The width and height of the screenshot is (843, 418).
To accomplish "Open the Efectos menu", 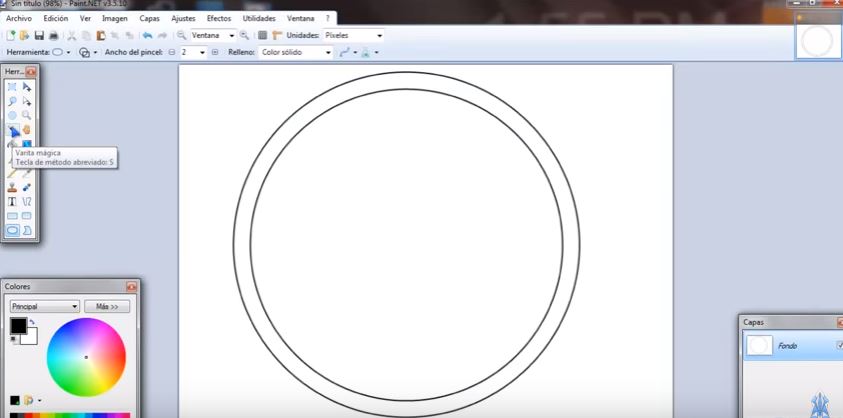I will click(218, 18).
